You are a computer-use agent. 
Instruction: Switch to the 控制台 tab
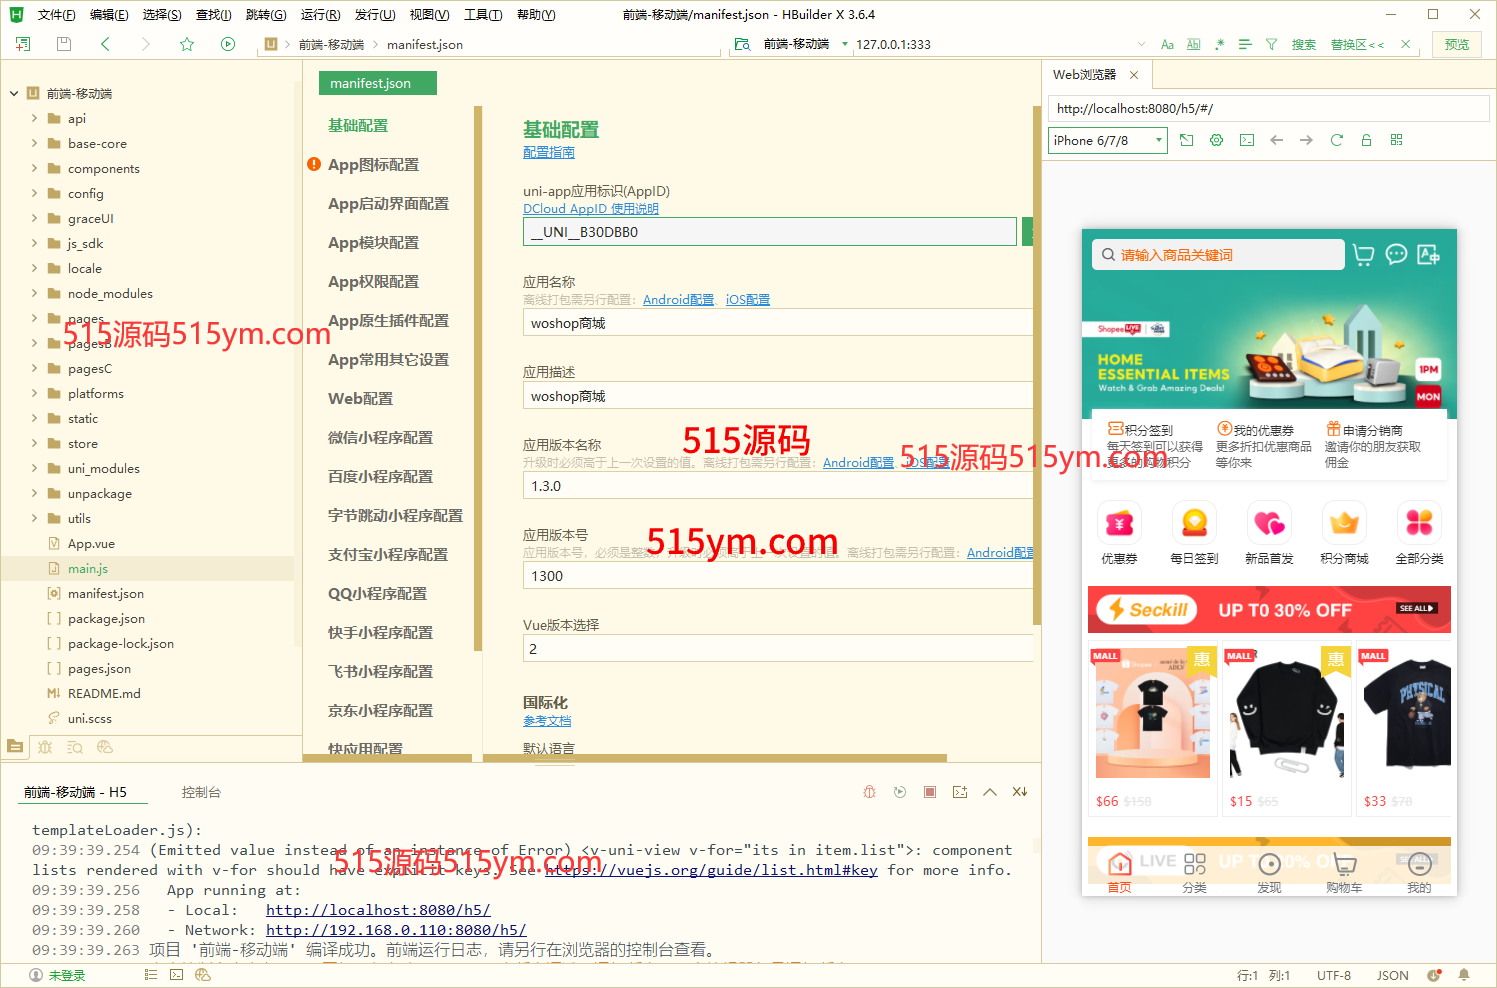click(201, 792)
